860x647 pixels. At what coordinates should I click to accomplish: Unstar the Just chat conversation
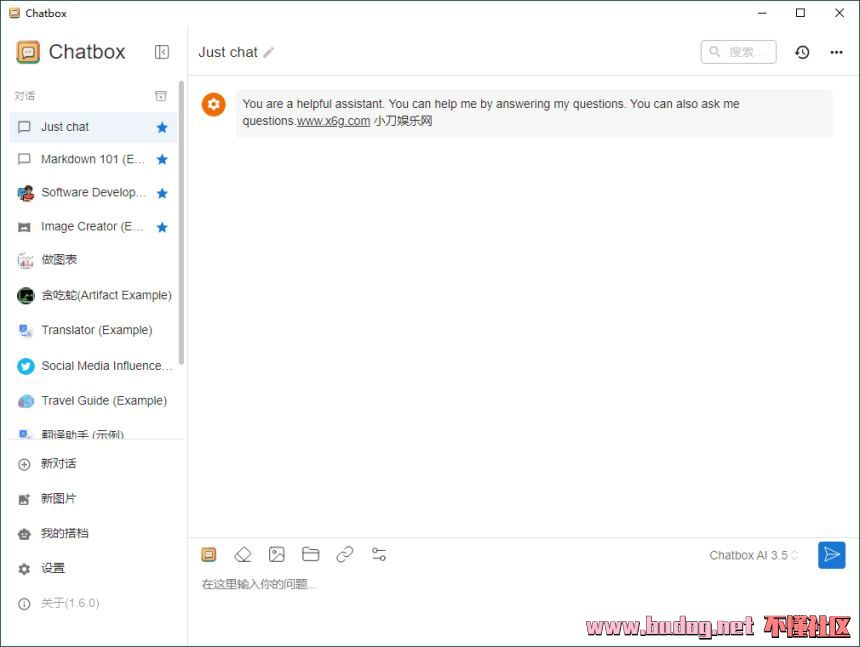tap(162, 127)
